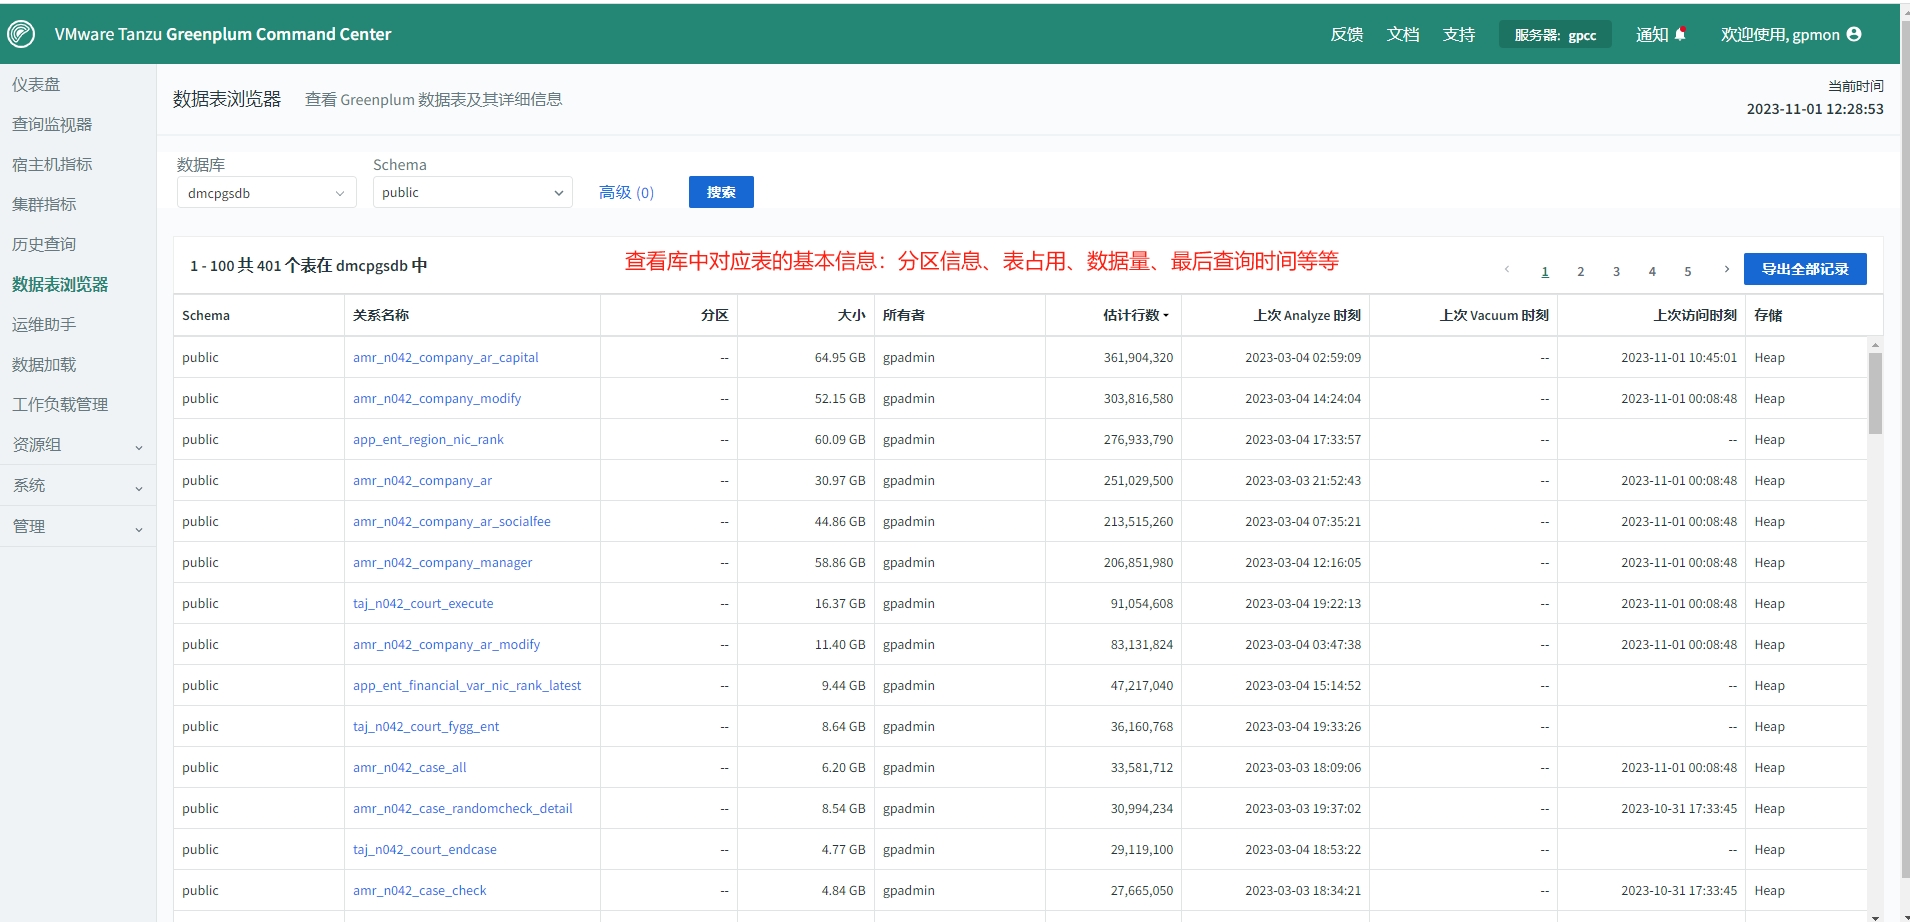Click the 搜索 search button
This screenshot has width=1910, height=922.
pos(720,191)
